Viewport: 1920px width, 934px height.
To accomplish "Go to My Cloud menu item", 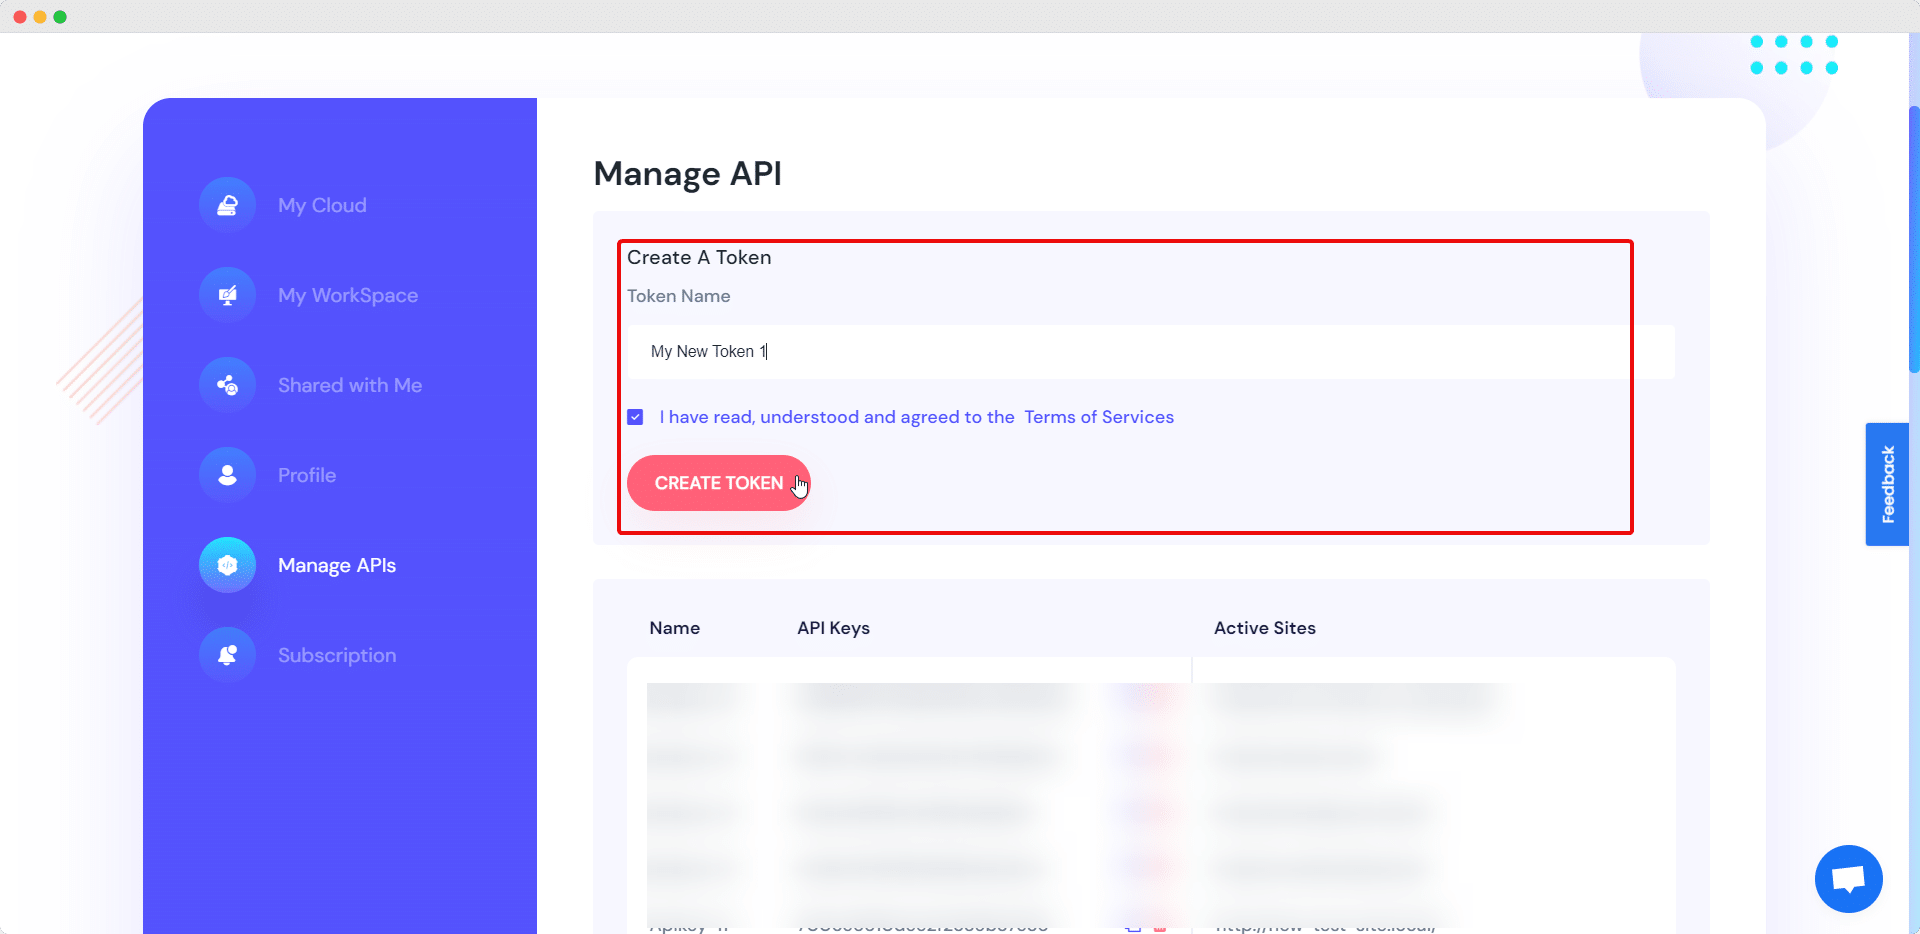I will tap(322, 205).
